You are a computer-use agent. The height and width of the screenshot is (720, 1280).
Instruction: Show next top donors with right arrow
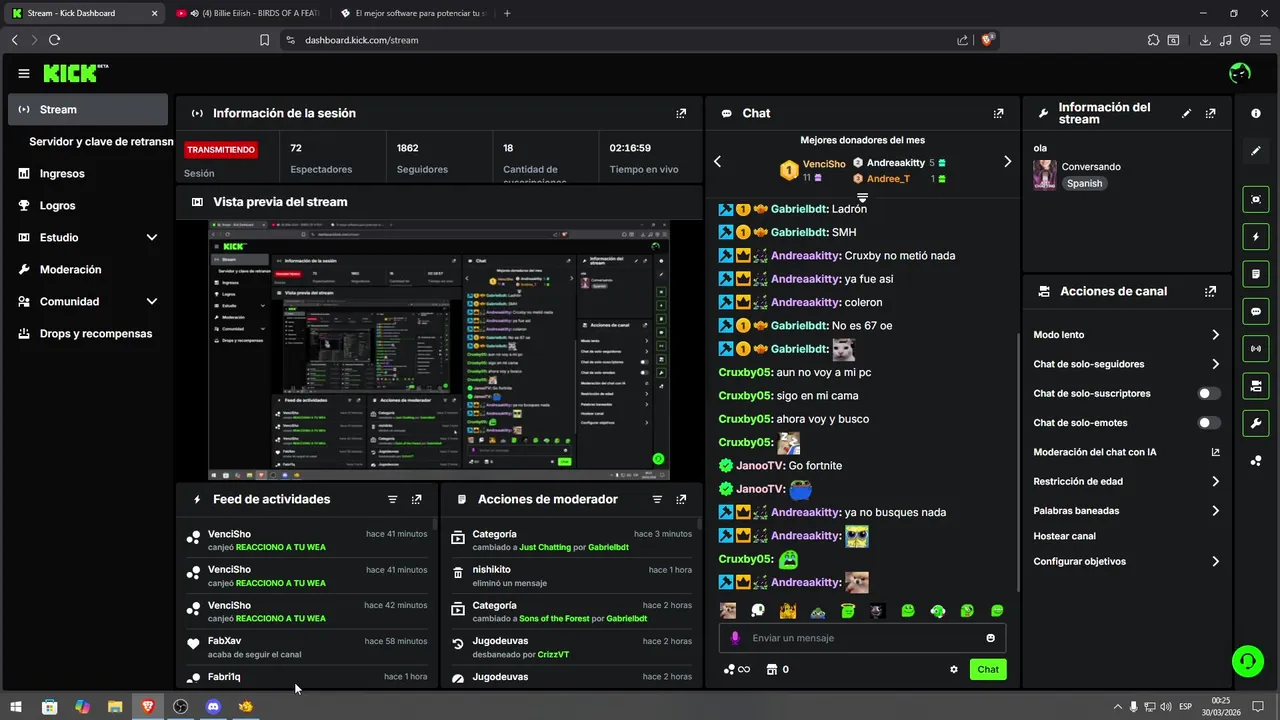1007,162
